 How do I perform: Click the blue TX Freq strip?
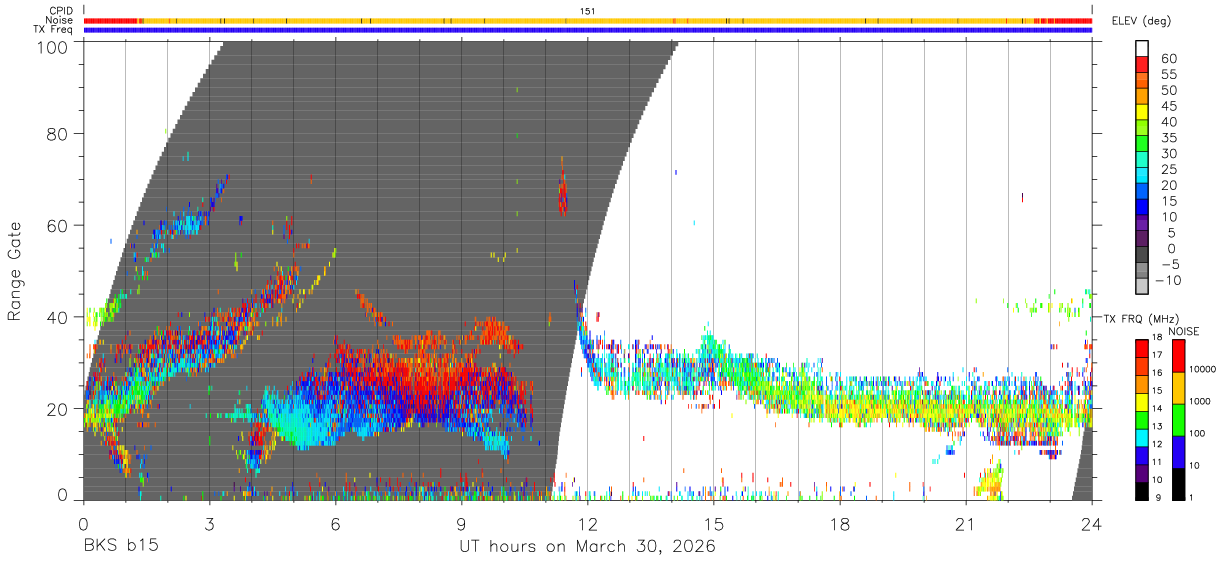click(588, 30)
